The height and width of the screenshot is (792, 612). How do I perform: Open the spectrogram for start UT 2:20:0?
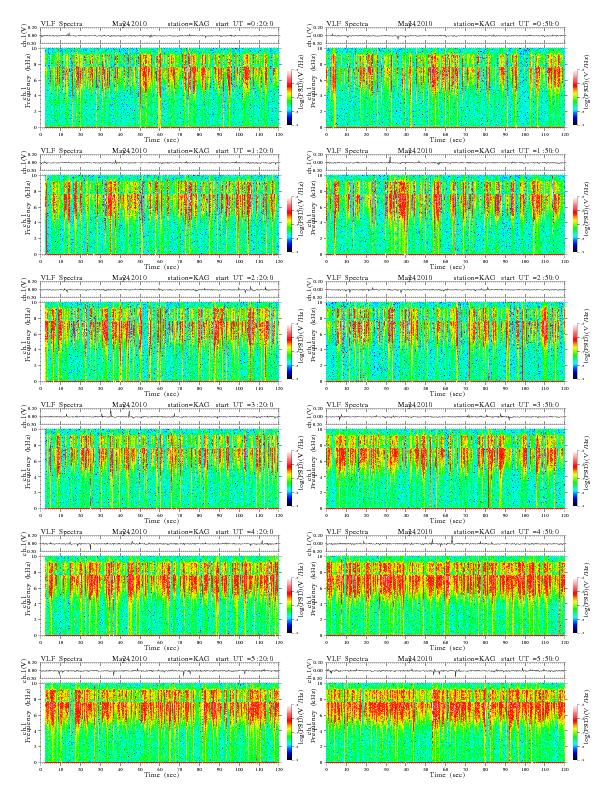[160, 342]
